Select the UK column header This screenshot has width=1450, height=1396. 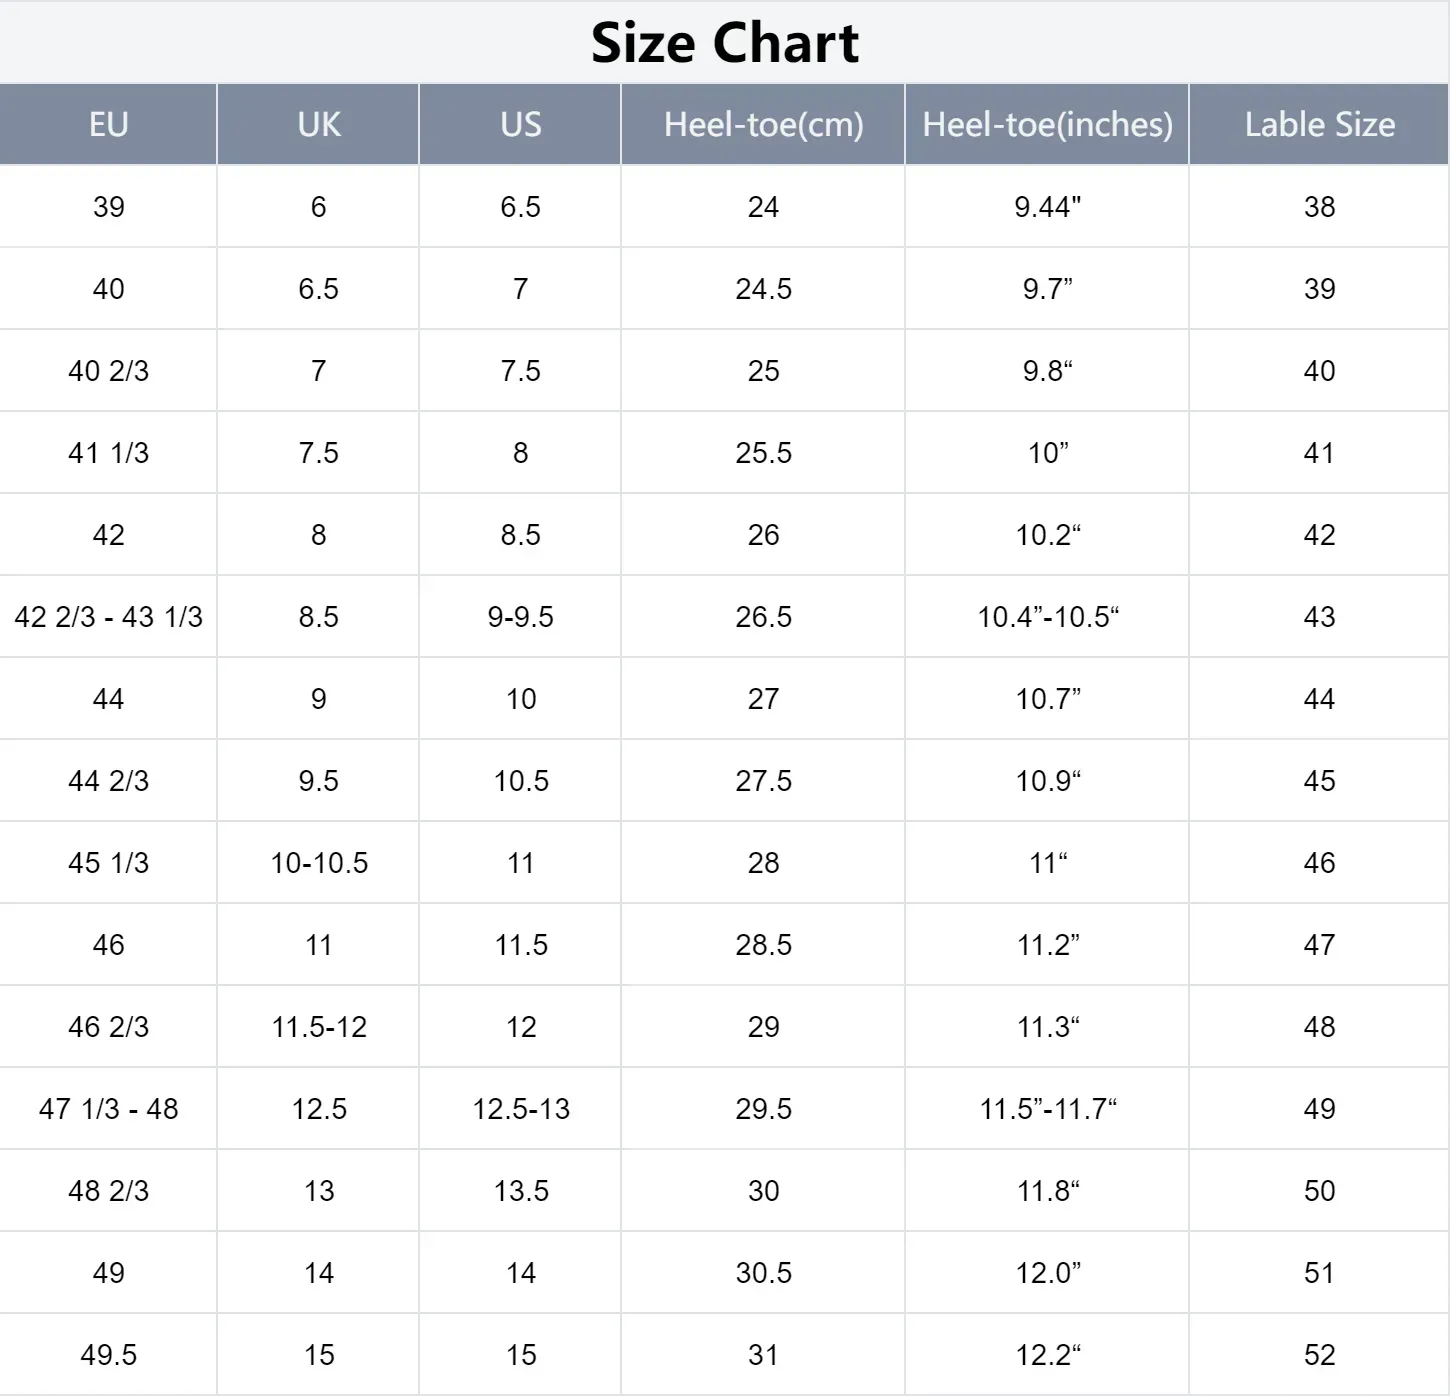coord(318,124)
